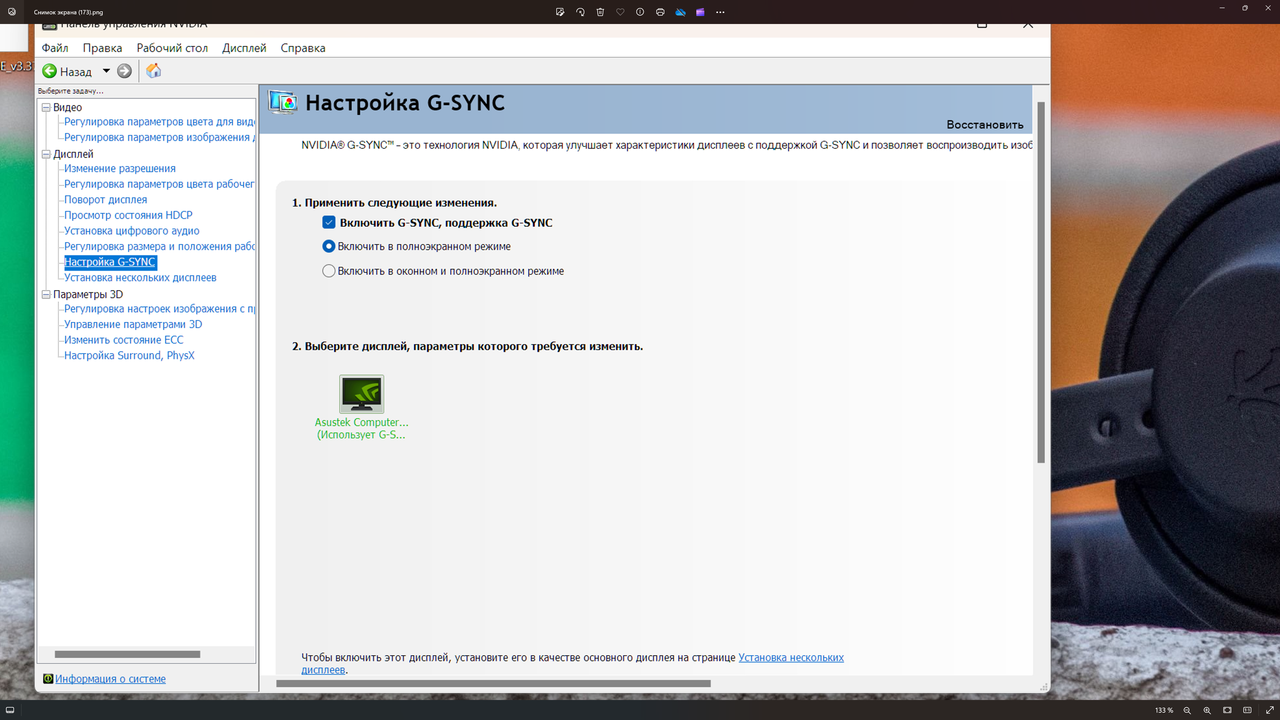Open Установка нескольких дисплеев in the tree

140,278
